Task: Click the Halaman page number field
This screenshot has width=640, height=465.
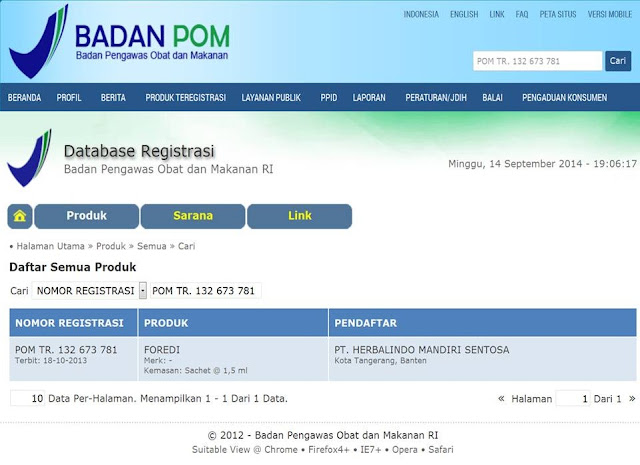Action: (573, 398)
